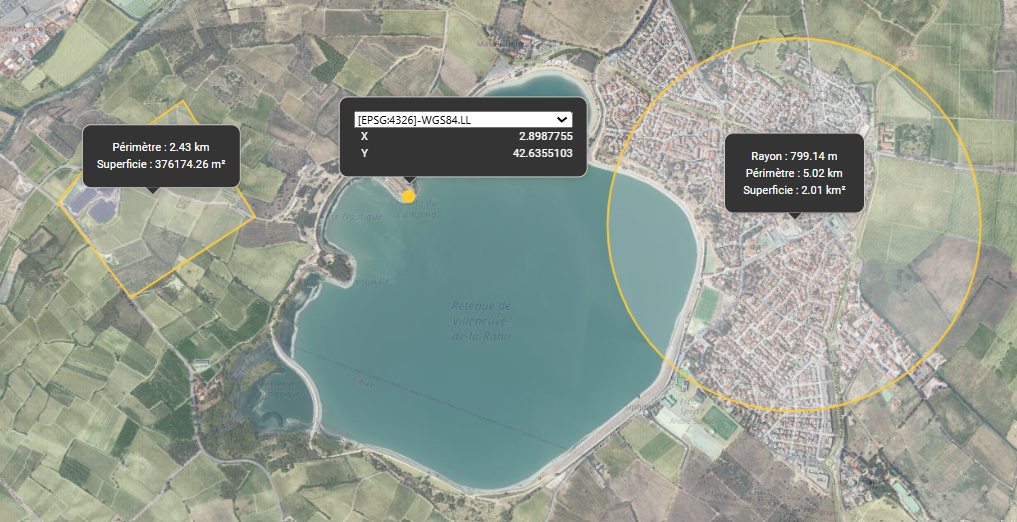Click the Y label in the coordinates popup
The height and width of the screenshot is (522, 1017).
point(364,153)
